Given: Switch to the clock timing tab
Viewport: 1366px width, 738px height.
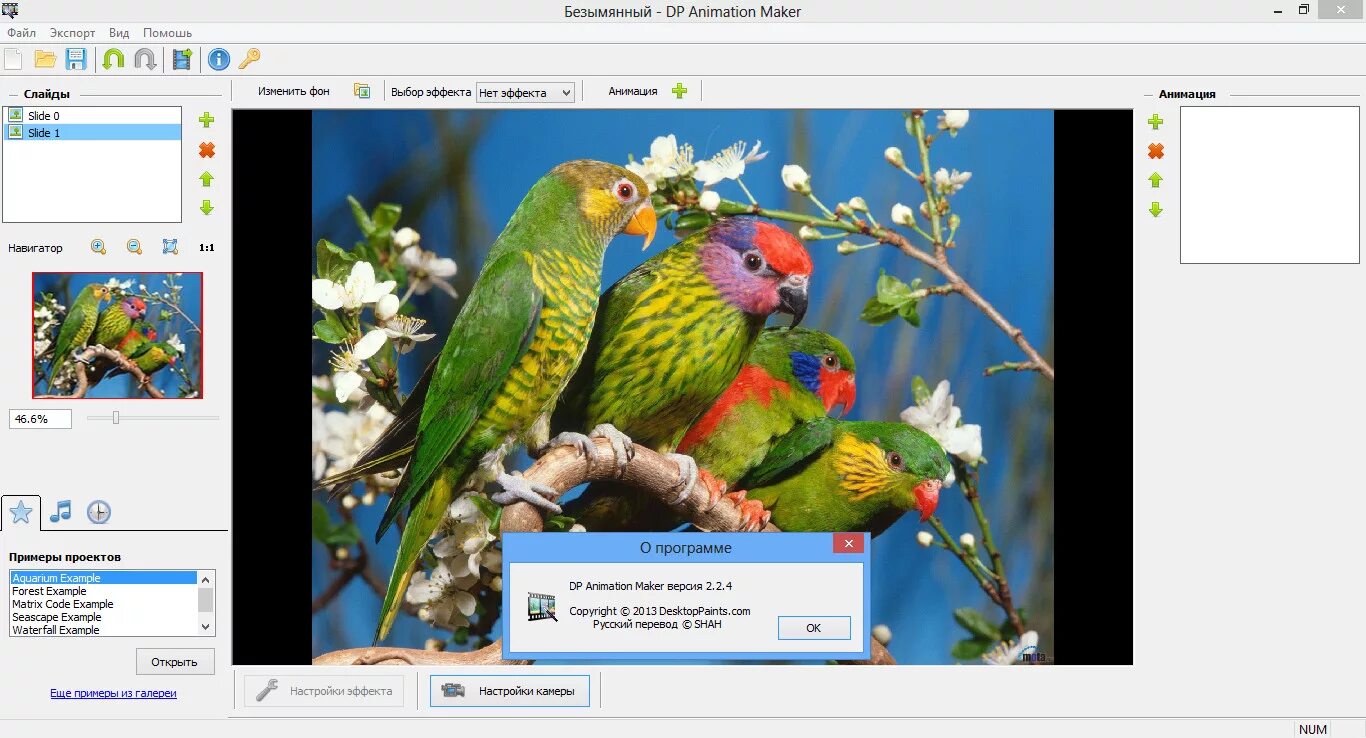Looking at the screenshot, I should pyautogui.click(x=99, y=512).
